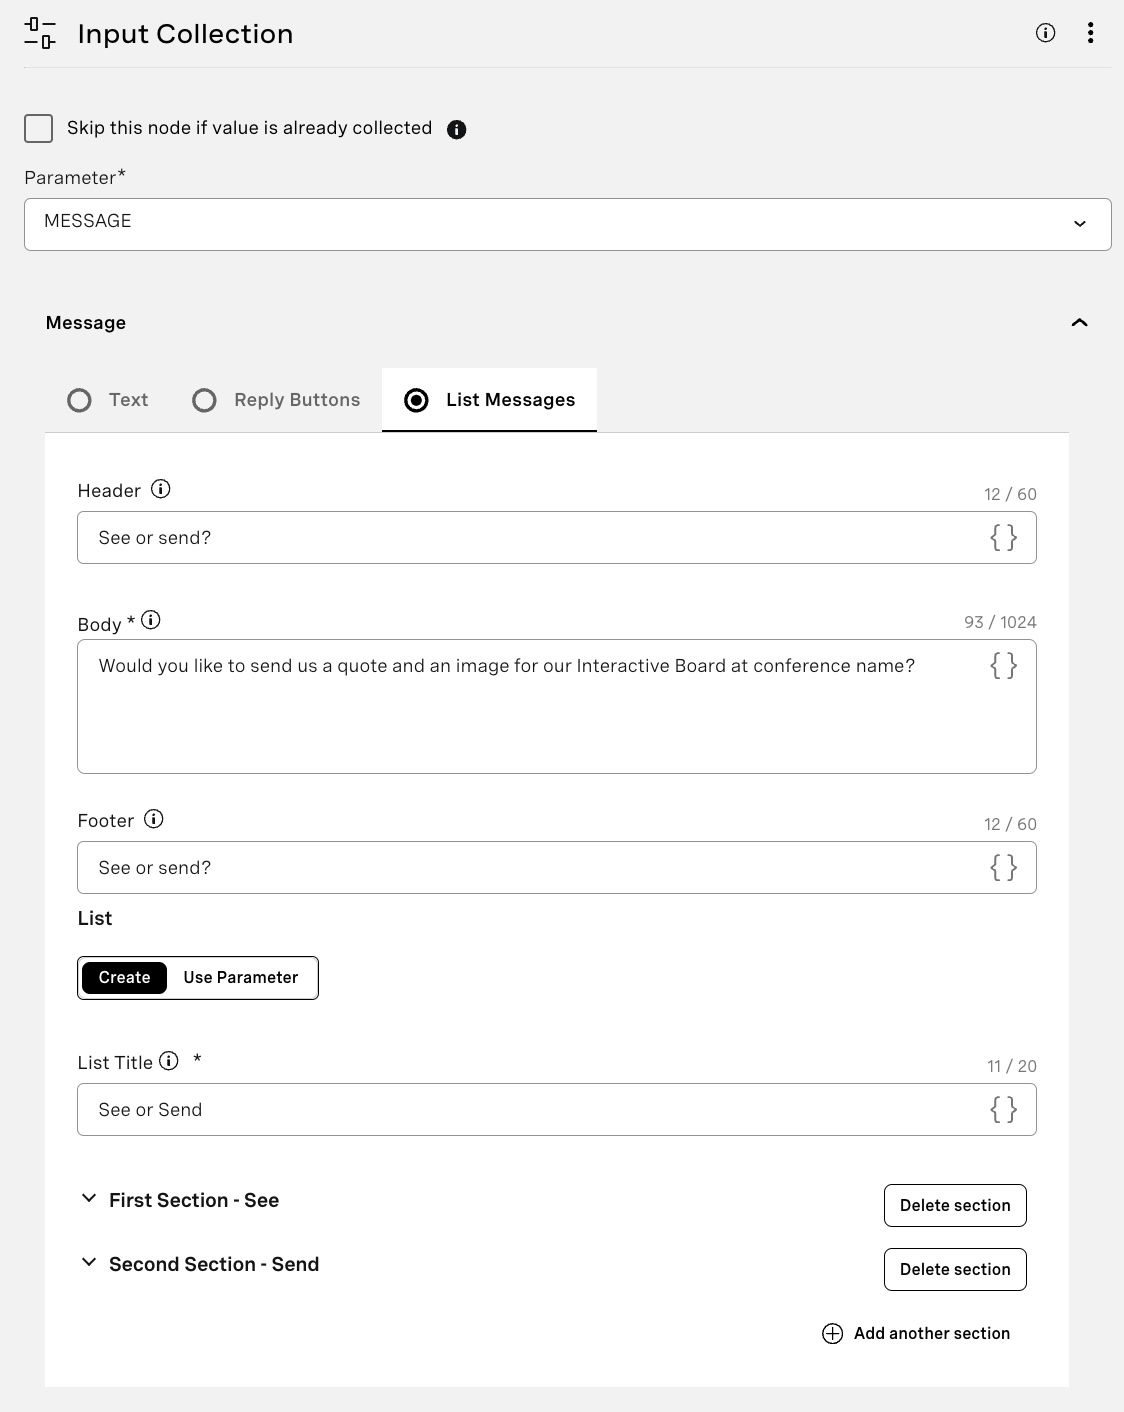
Task: Click the Header input field
Action: (556, 538)
